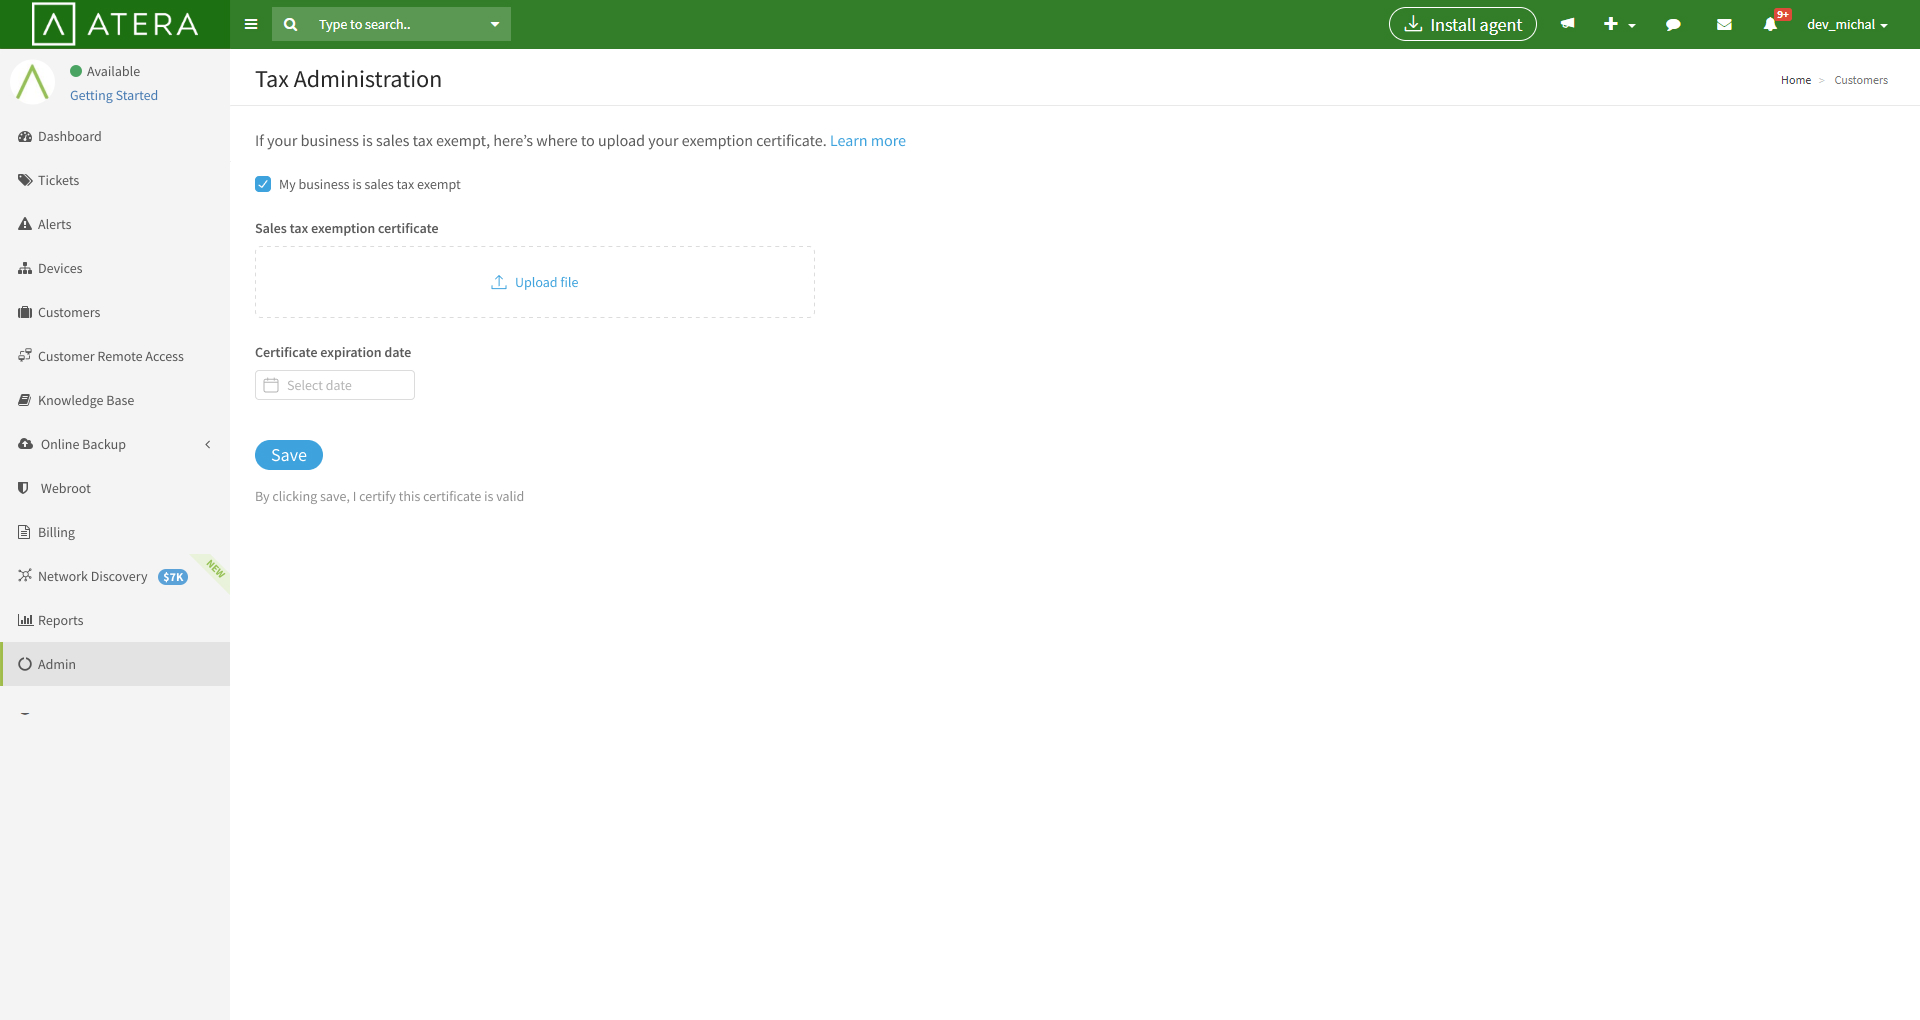Open the envelope messages icon

(x=1724, y=24)
